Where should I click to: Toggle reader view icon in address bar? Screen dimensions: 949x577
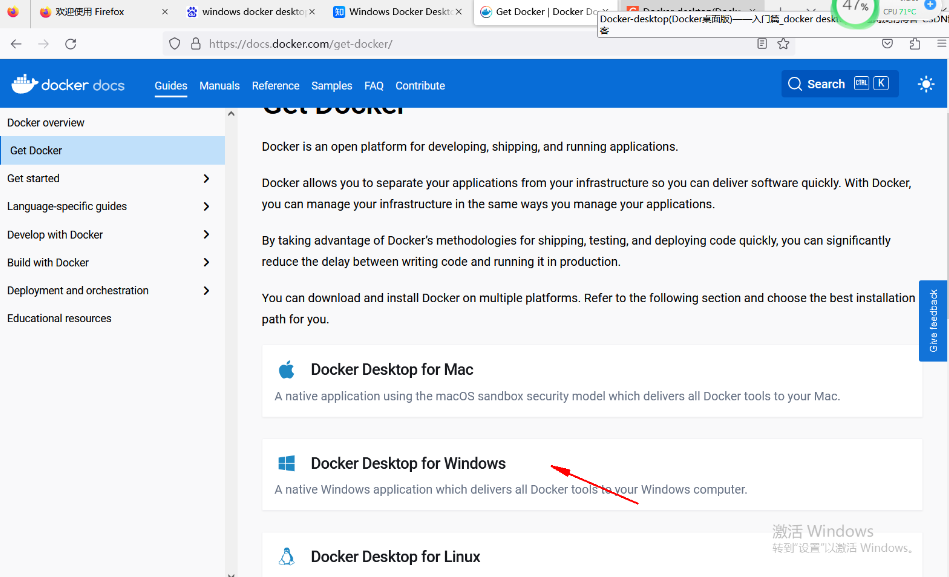pyautogui.click(x=762, y=44)
